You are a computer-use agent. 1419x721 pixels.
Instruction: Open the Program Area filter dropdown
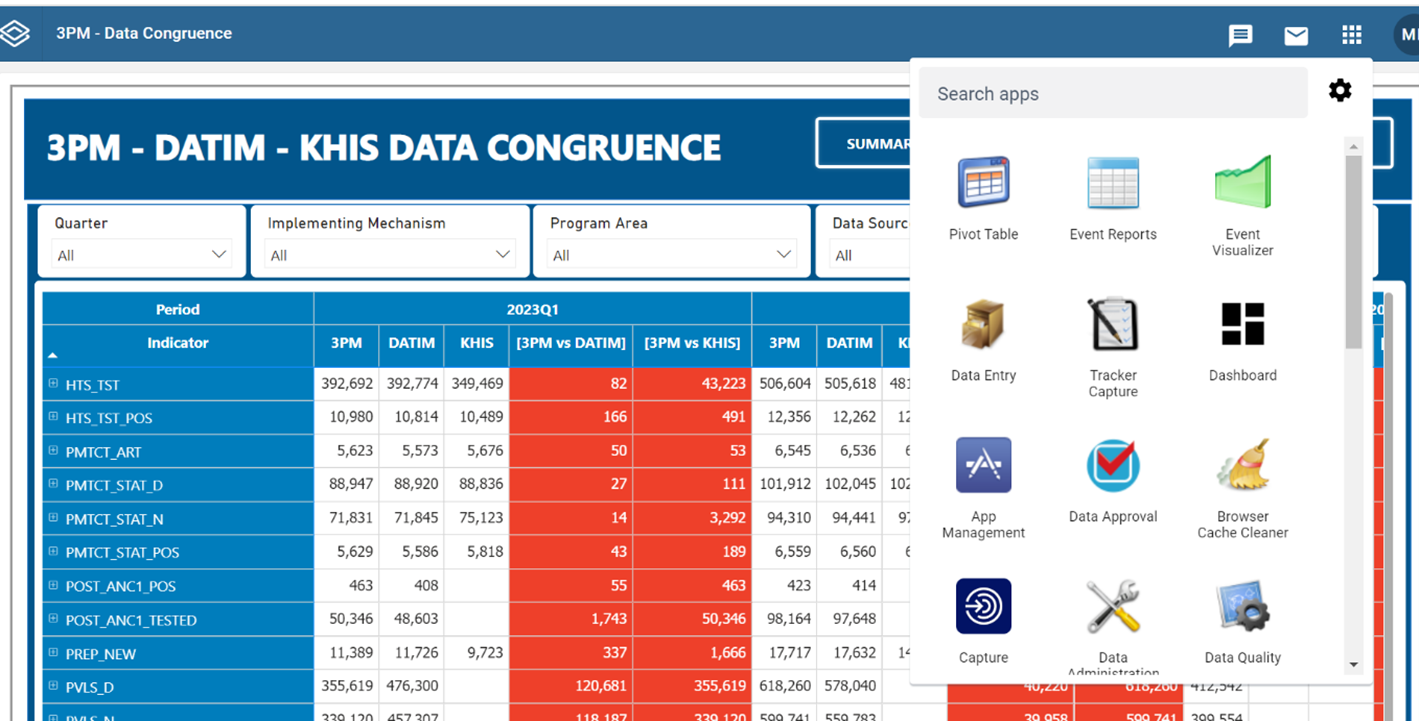(x=672, y=255)
